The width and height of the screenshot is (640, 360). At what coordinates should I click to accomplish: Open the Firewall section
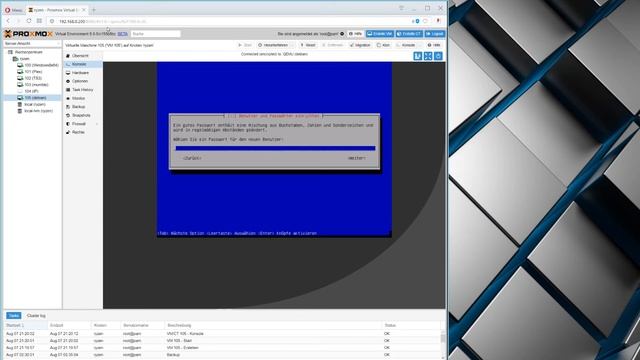tap(79, 124)
